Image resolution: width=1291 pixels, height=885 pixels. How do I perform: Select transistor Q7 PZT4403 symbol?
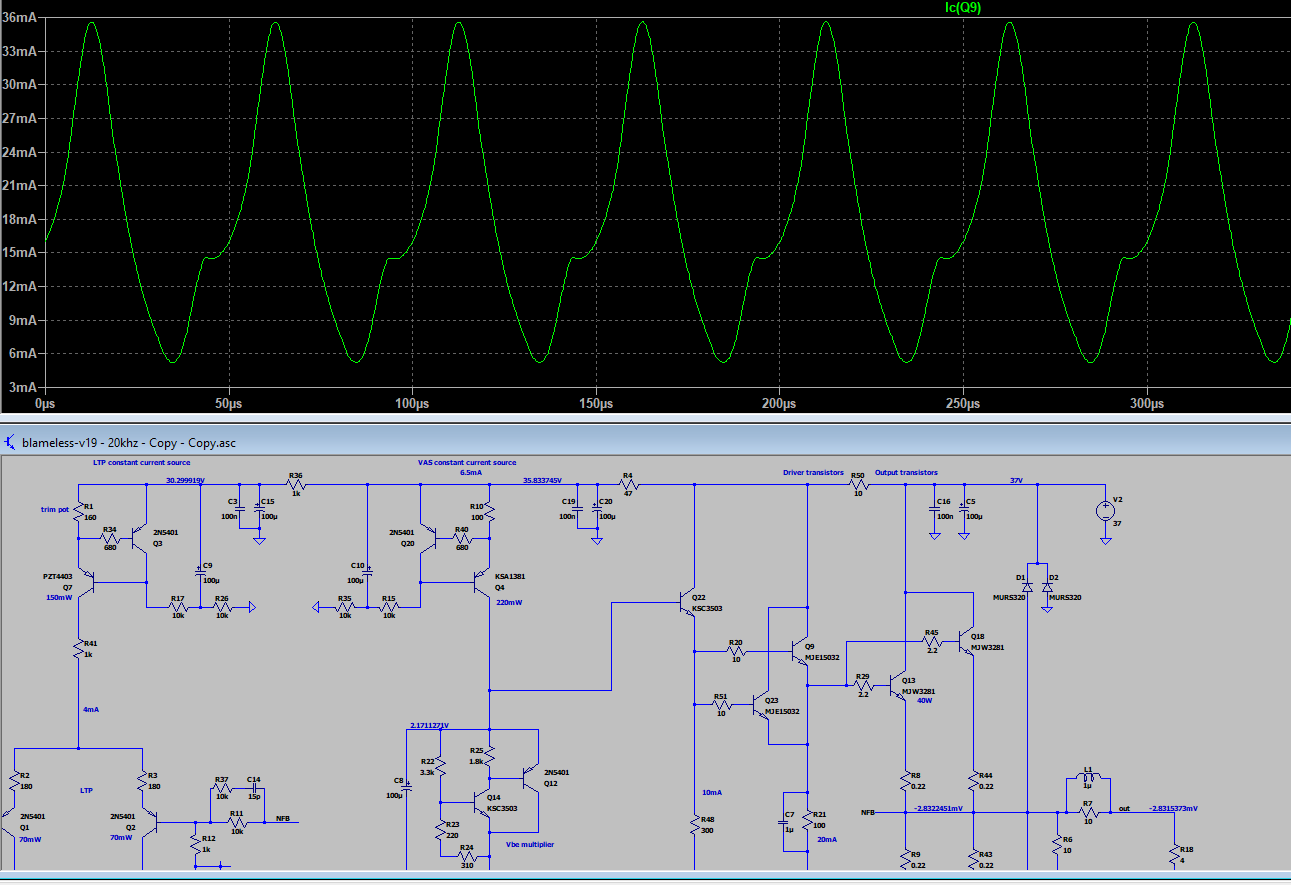pos(85,581)
